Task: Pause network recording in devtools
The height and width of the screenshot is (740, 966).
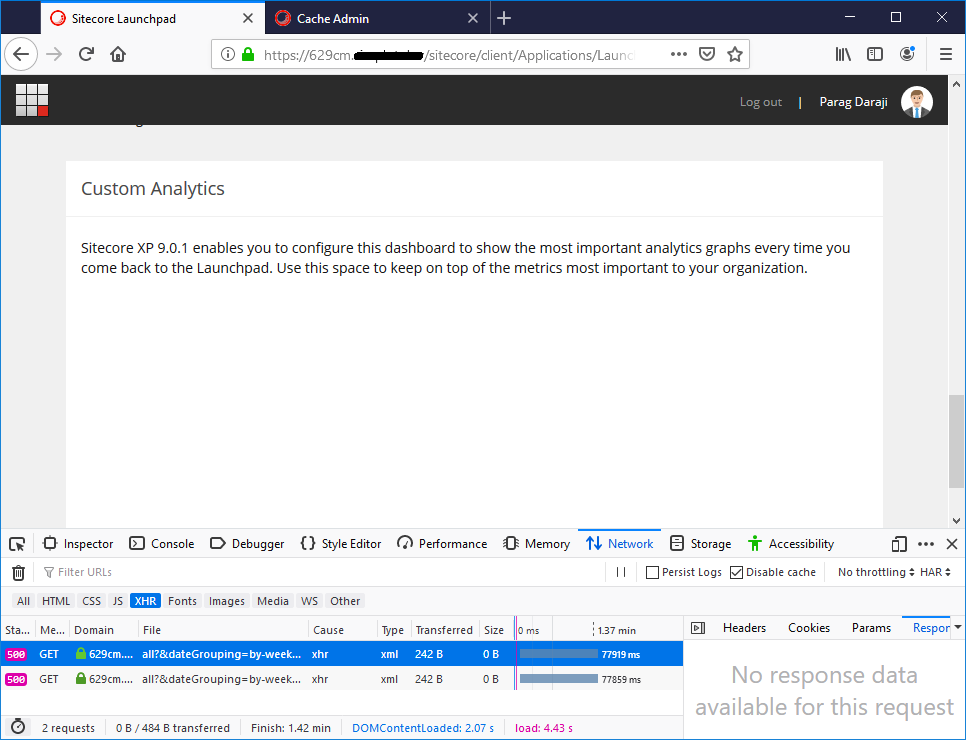Action: (x=621, y=572)
